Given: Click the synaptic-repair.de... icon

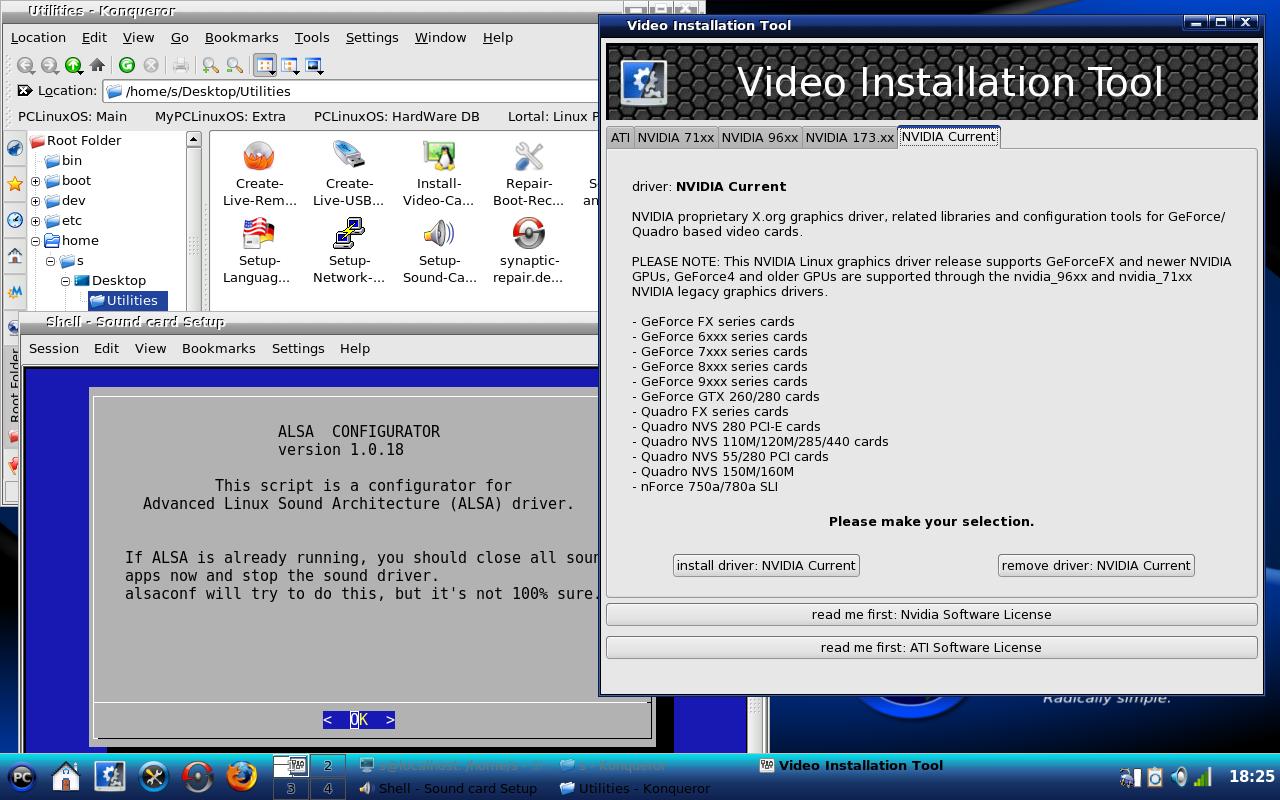Looking at the screenshot, I should [x=529, y=250].
